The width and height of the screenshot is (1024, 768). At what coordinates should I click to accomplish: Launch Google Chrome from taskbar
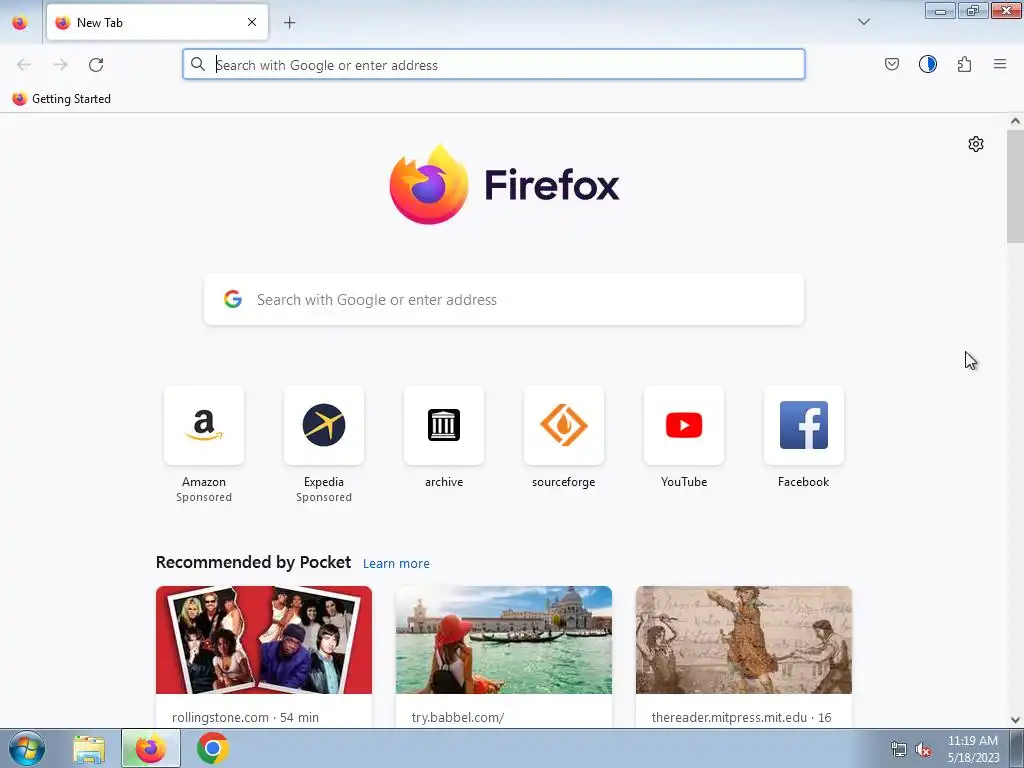click(213, 748)
